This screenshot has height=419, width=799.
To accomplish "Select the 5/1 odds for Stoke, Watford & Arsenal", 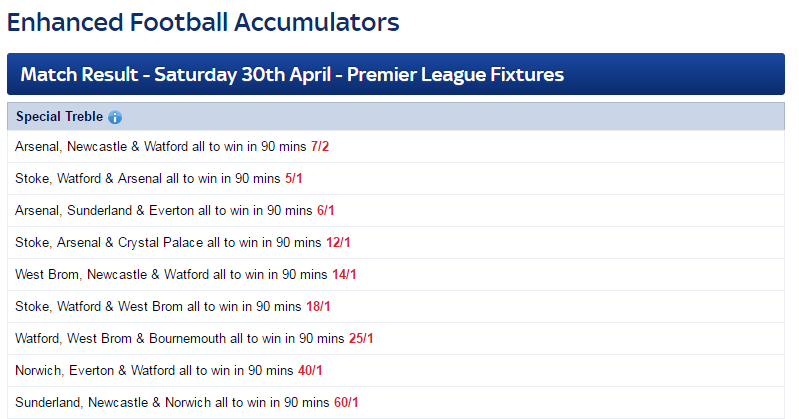I will click(294, 179).
